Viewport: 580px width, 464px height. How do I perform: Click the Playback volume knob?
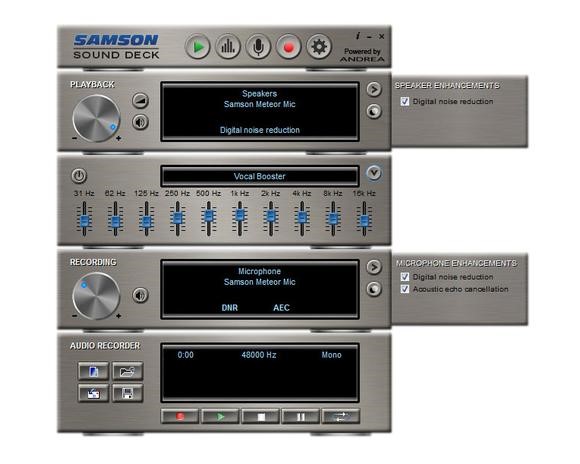tap(96, 118)
